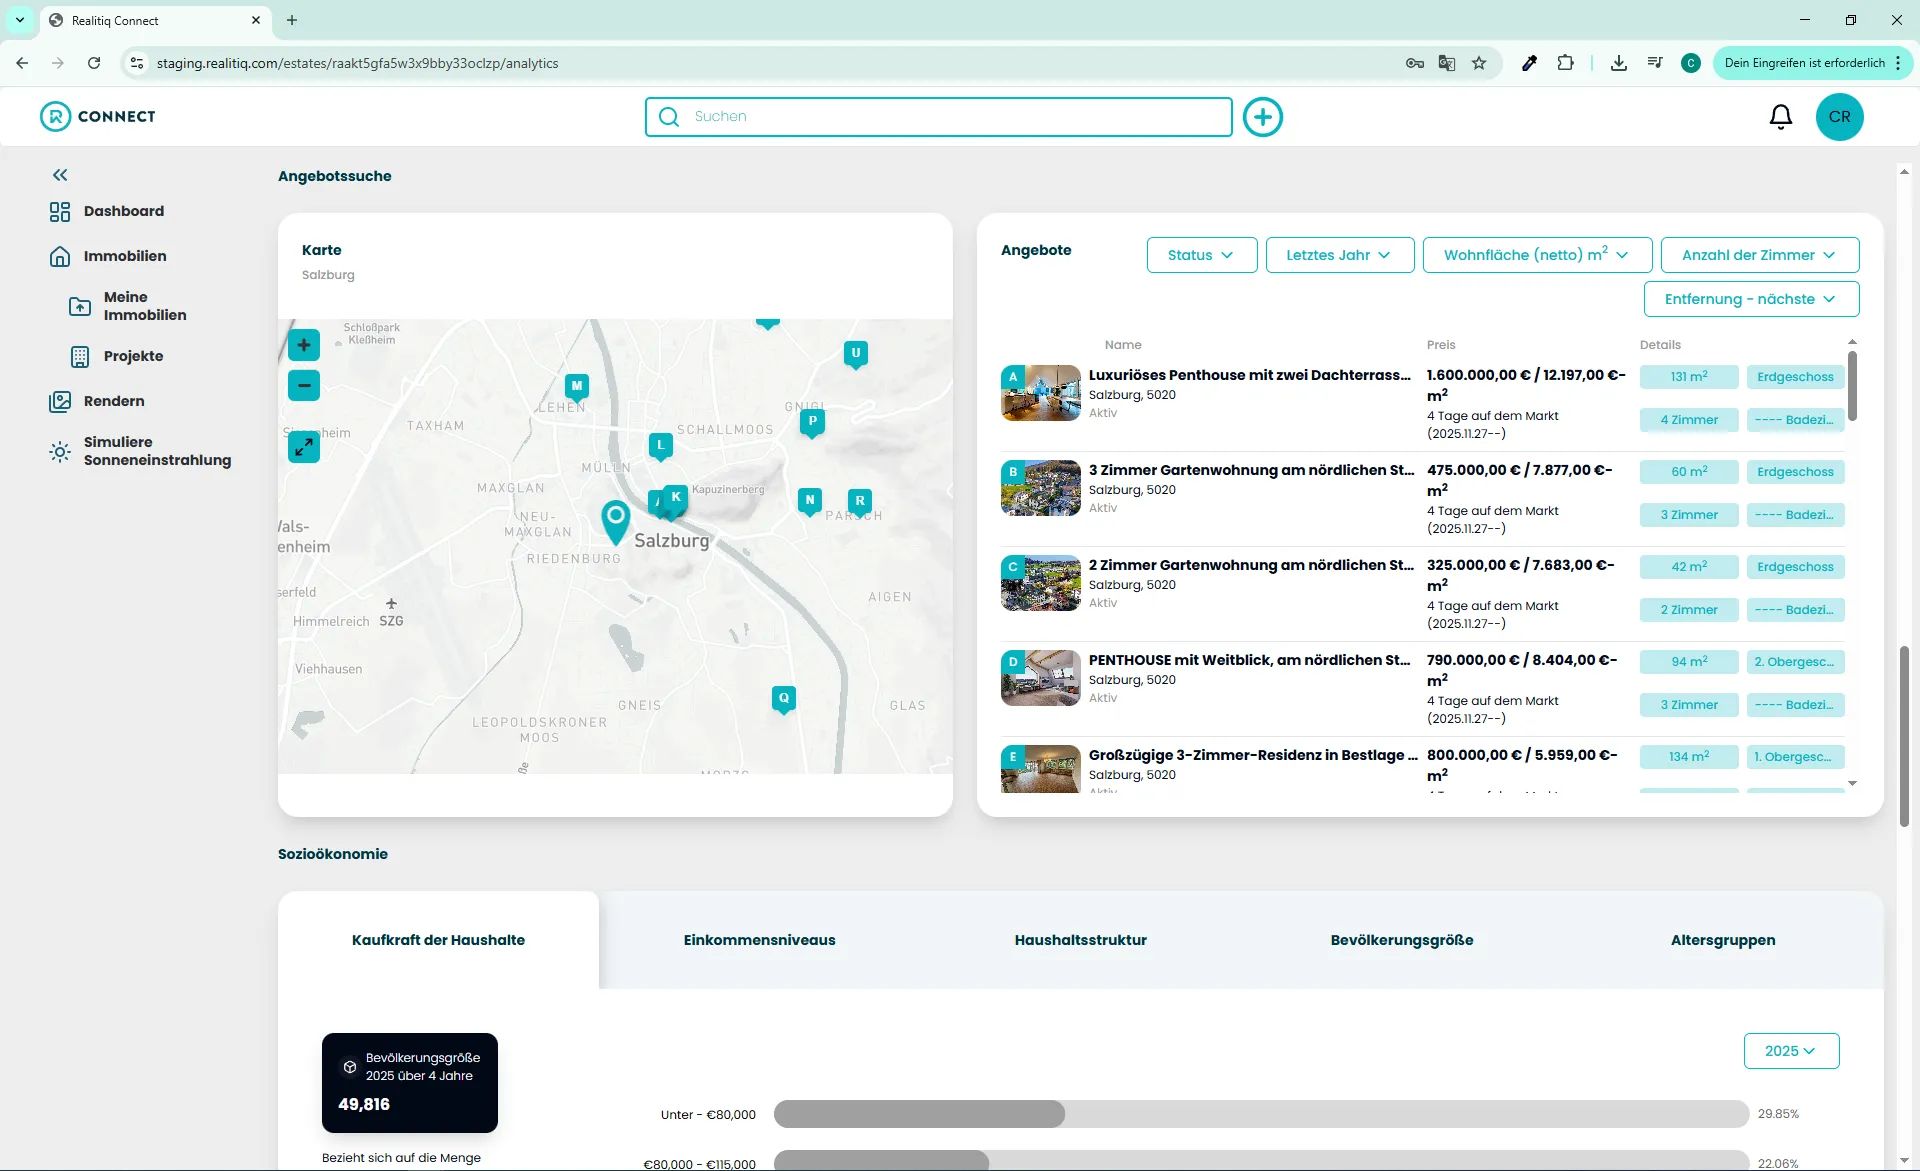This screenshot has height=1171, width=1920.
Task: Click the 4 Zimmer detail tag
Action: (1689, 420)
